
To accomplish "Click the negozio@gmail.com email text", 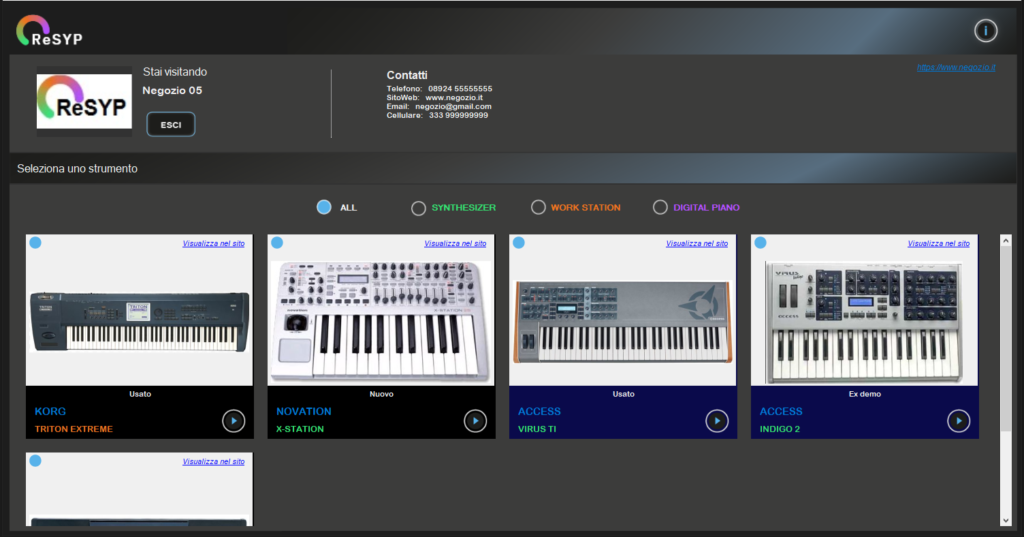I will click(453, 106).
